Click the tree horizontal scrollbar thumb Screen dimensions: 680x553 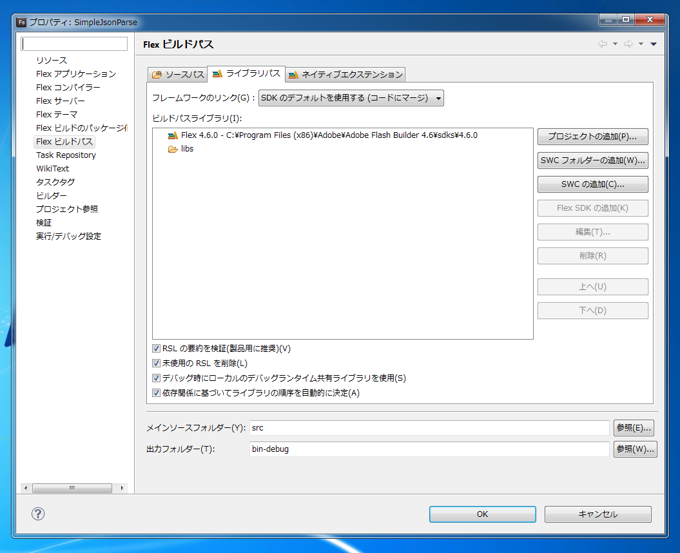pyautogui.click(x=72, y=488)
